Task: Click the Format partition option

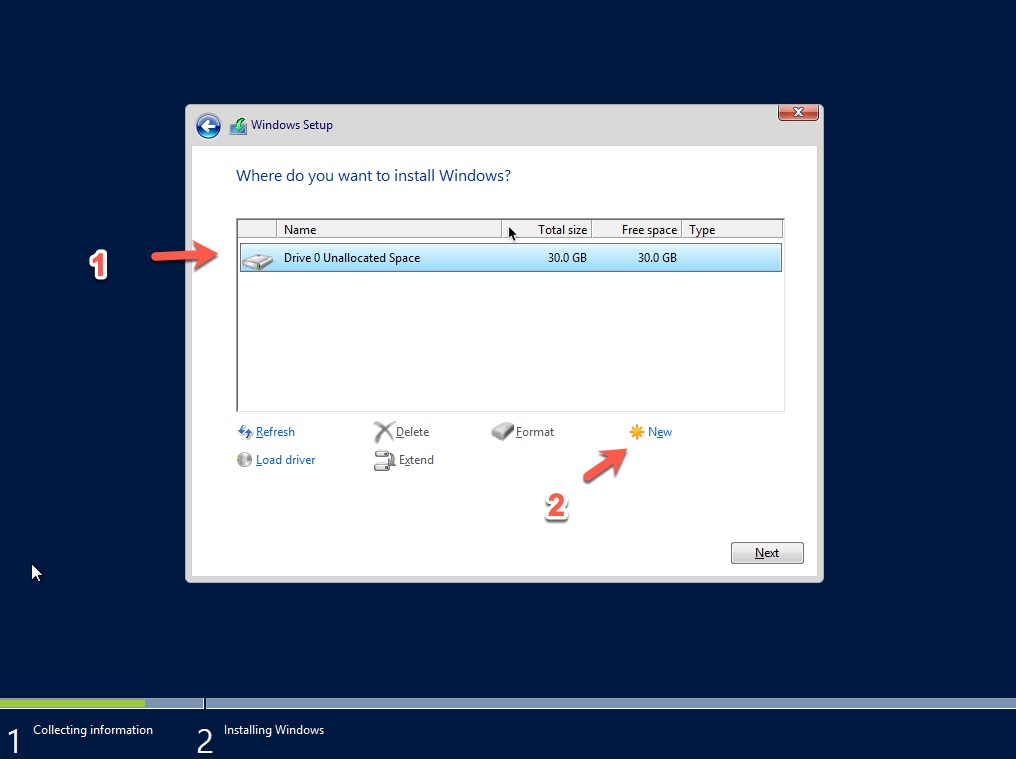Action: click(x=535, y=432)
